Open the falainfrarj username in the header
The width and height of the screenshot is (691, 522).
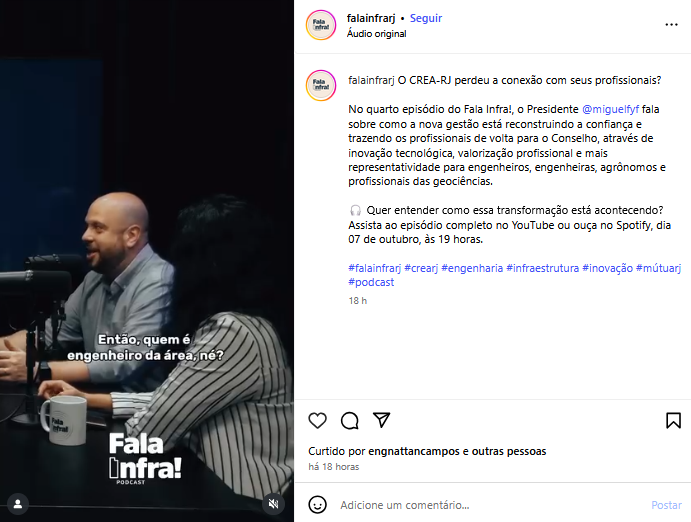tap(371, 18)
